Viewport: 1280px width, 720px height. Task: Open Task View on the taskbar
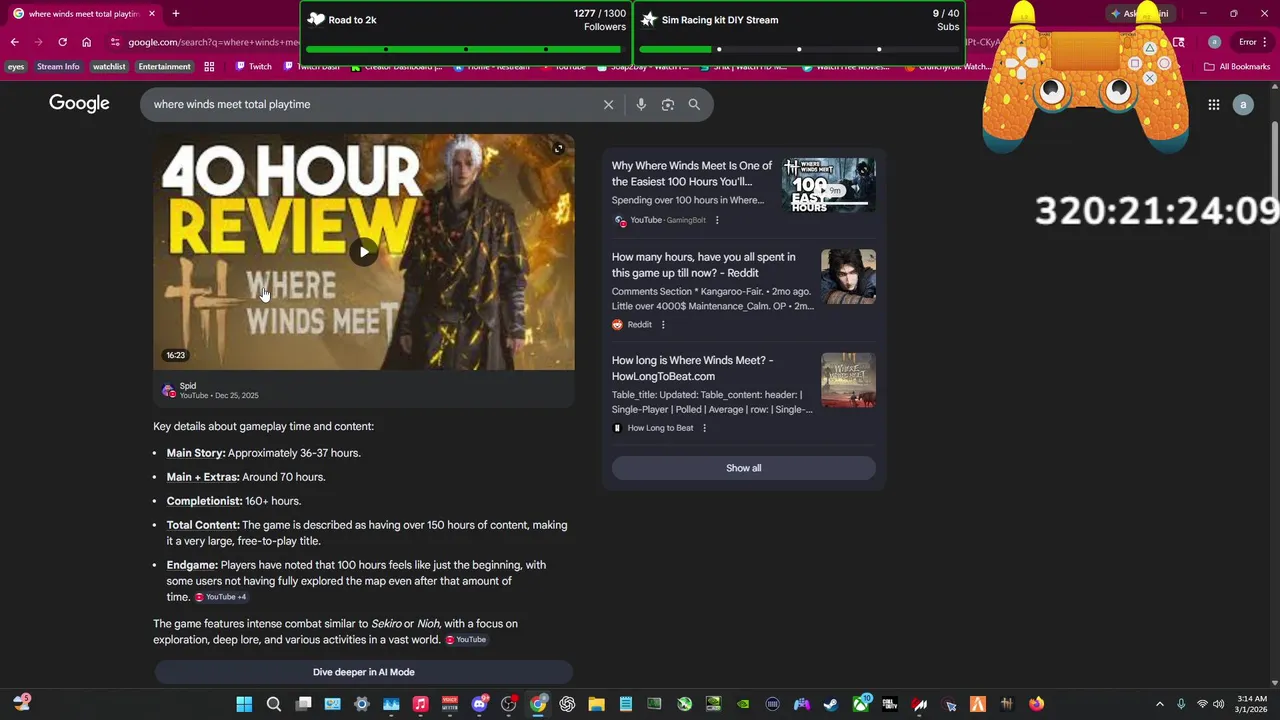point(303,704)
